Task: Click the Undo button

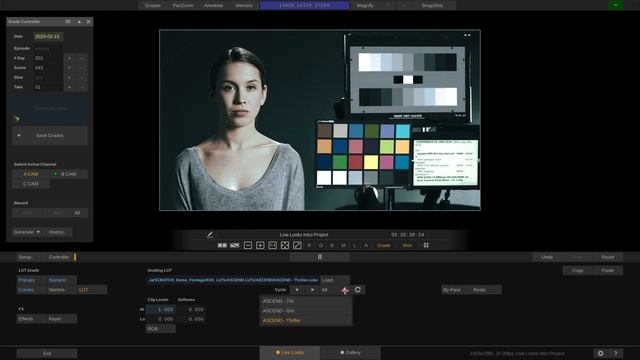Action: click(x=547, y=257)
